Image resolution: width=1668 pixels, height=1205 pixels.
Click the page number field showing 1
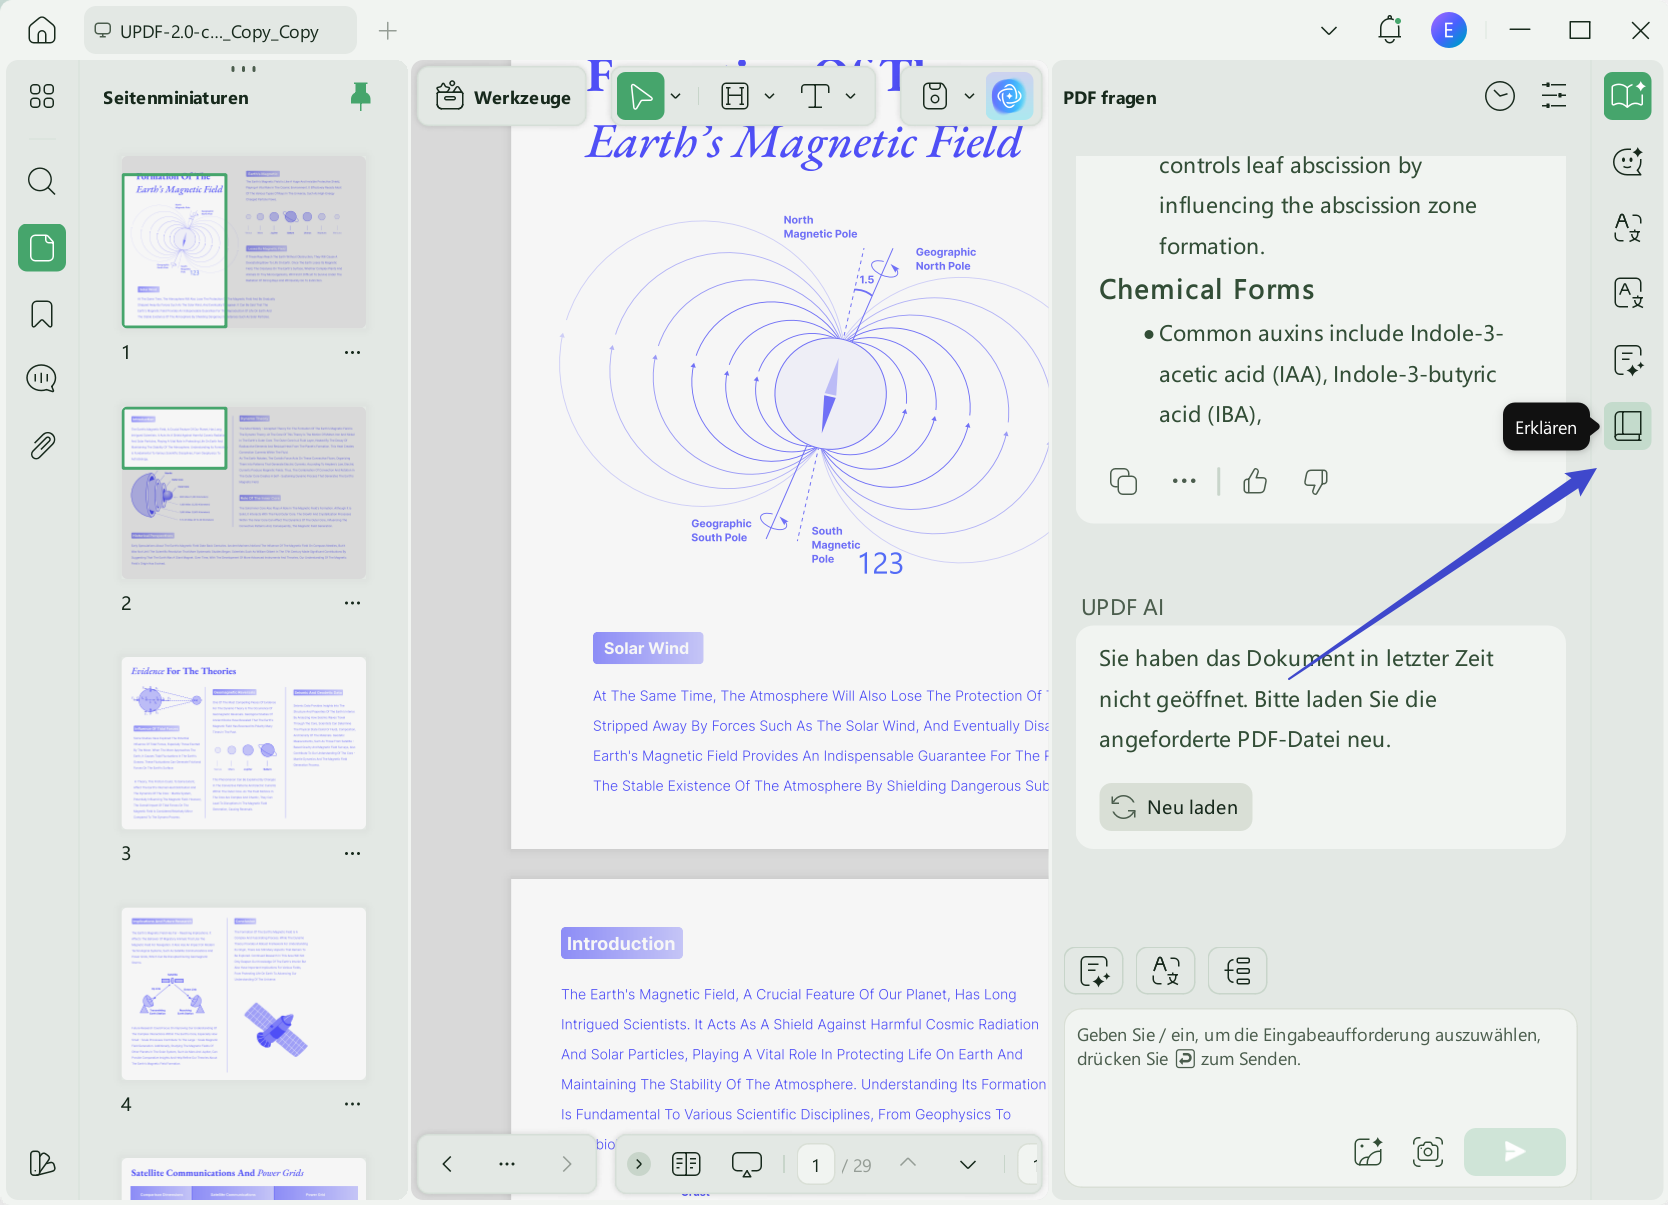pos(816,1165)
